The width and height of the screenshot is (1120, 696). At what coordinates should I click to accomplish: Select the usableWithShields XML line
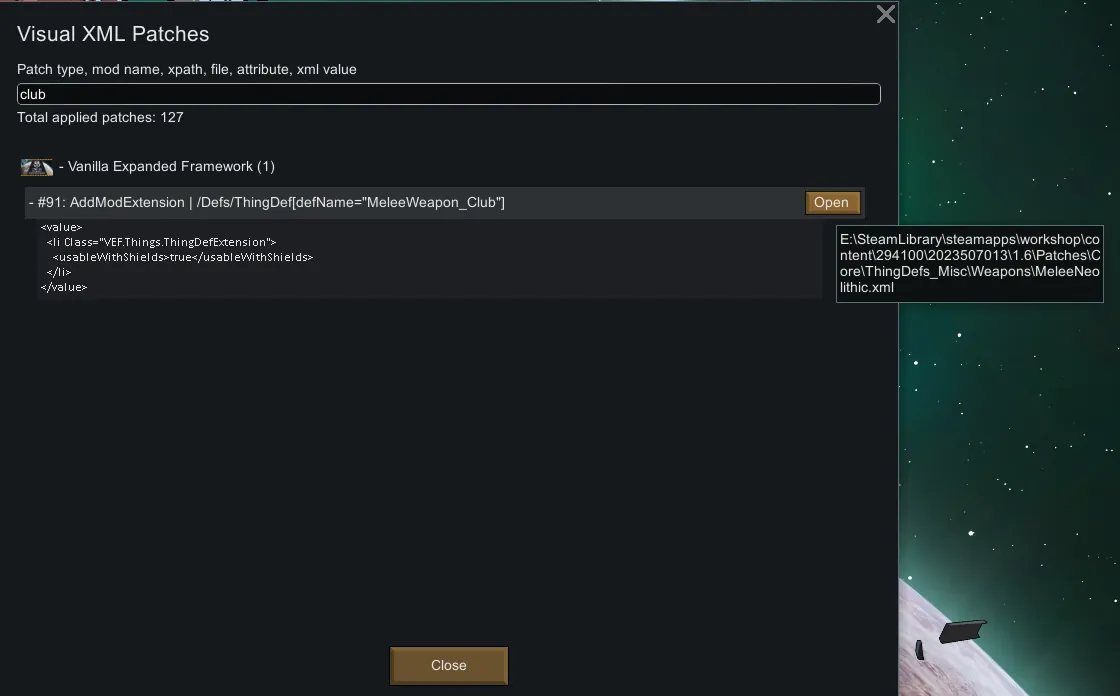coord(182,257)
